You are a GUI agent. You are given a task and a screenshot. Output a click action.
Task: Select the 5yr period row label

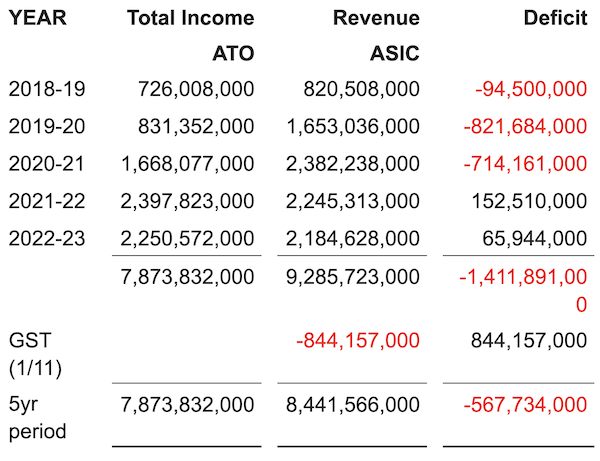[35, 417]
